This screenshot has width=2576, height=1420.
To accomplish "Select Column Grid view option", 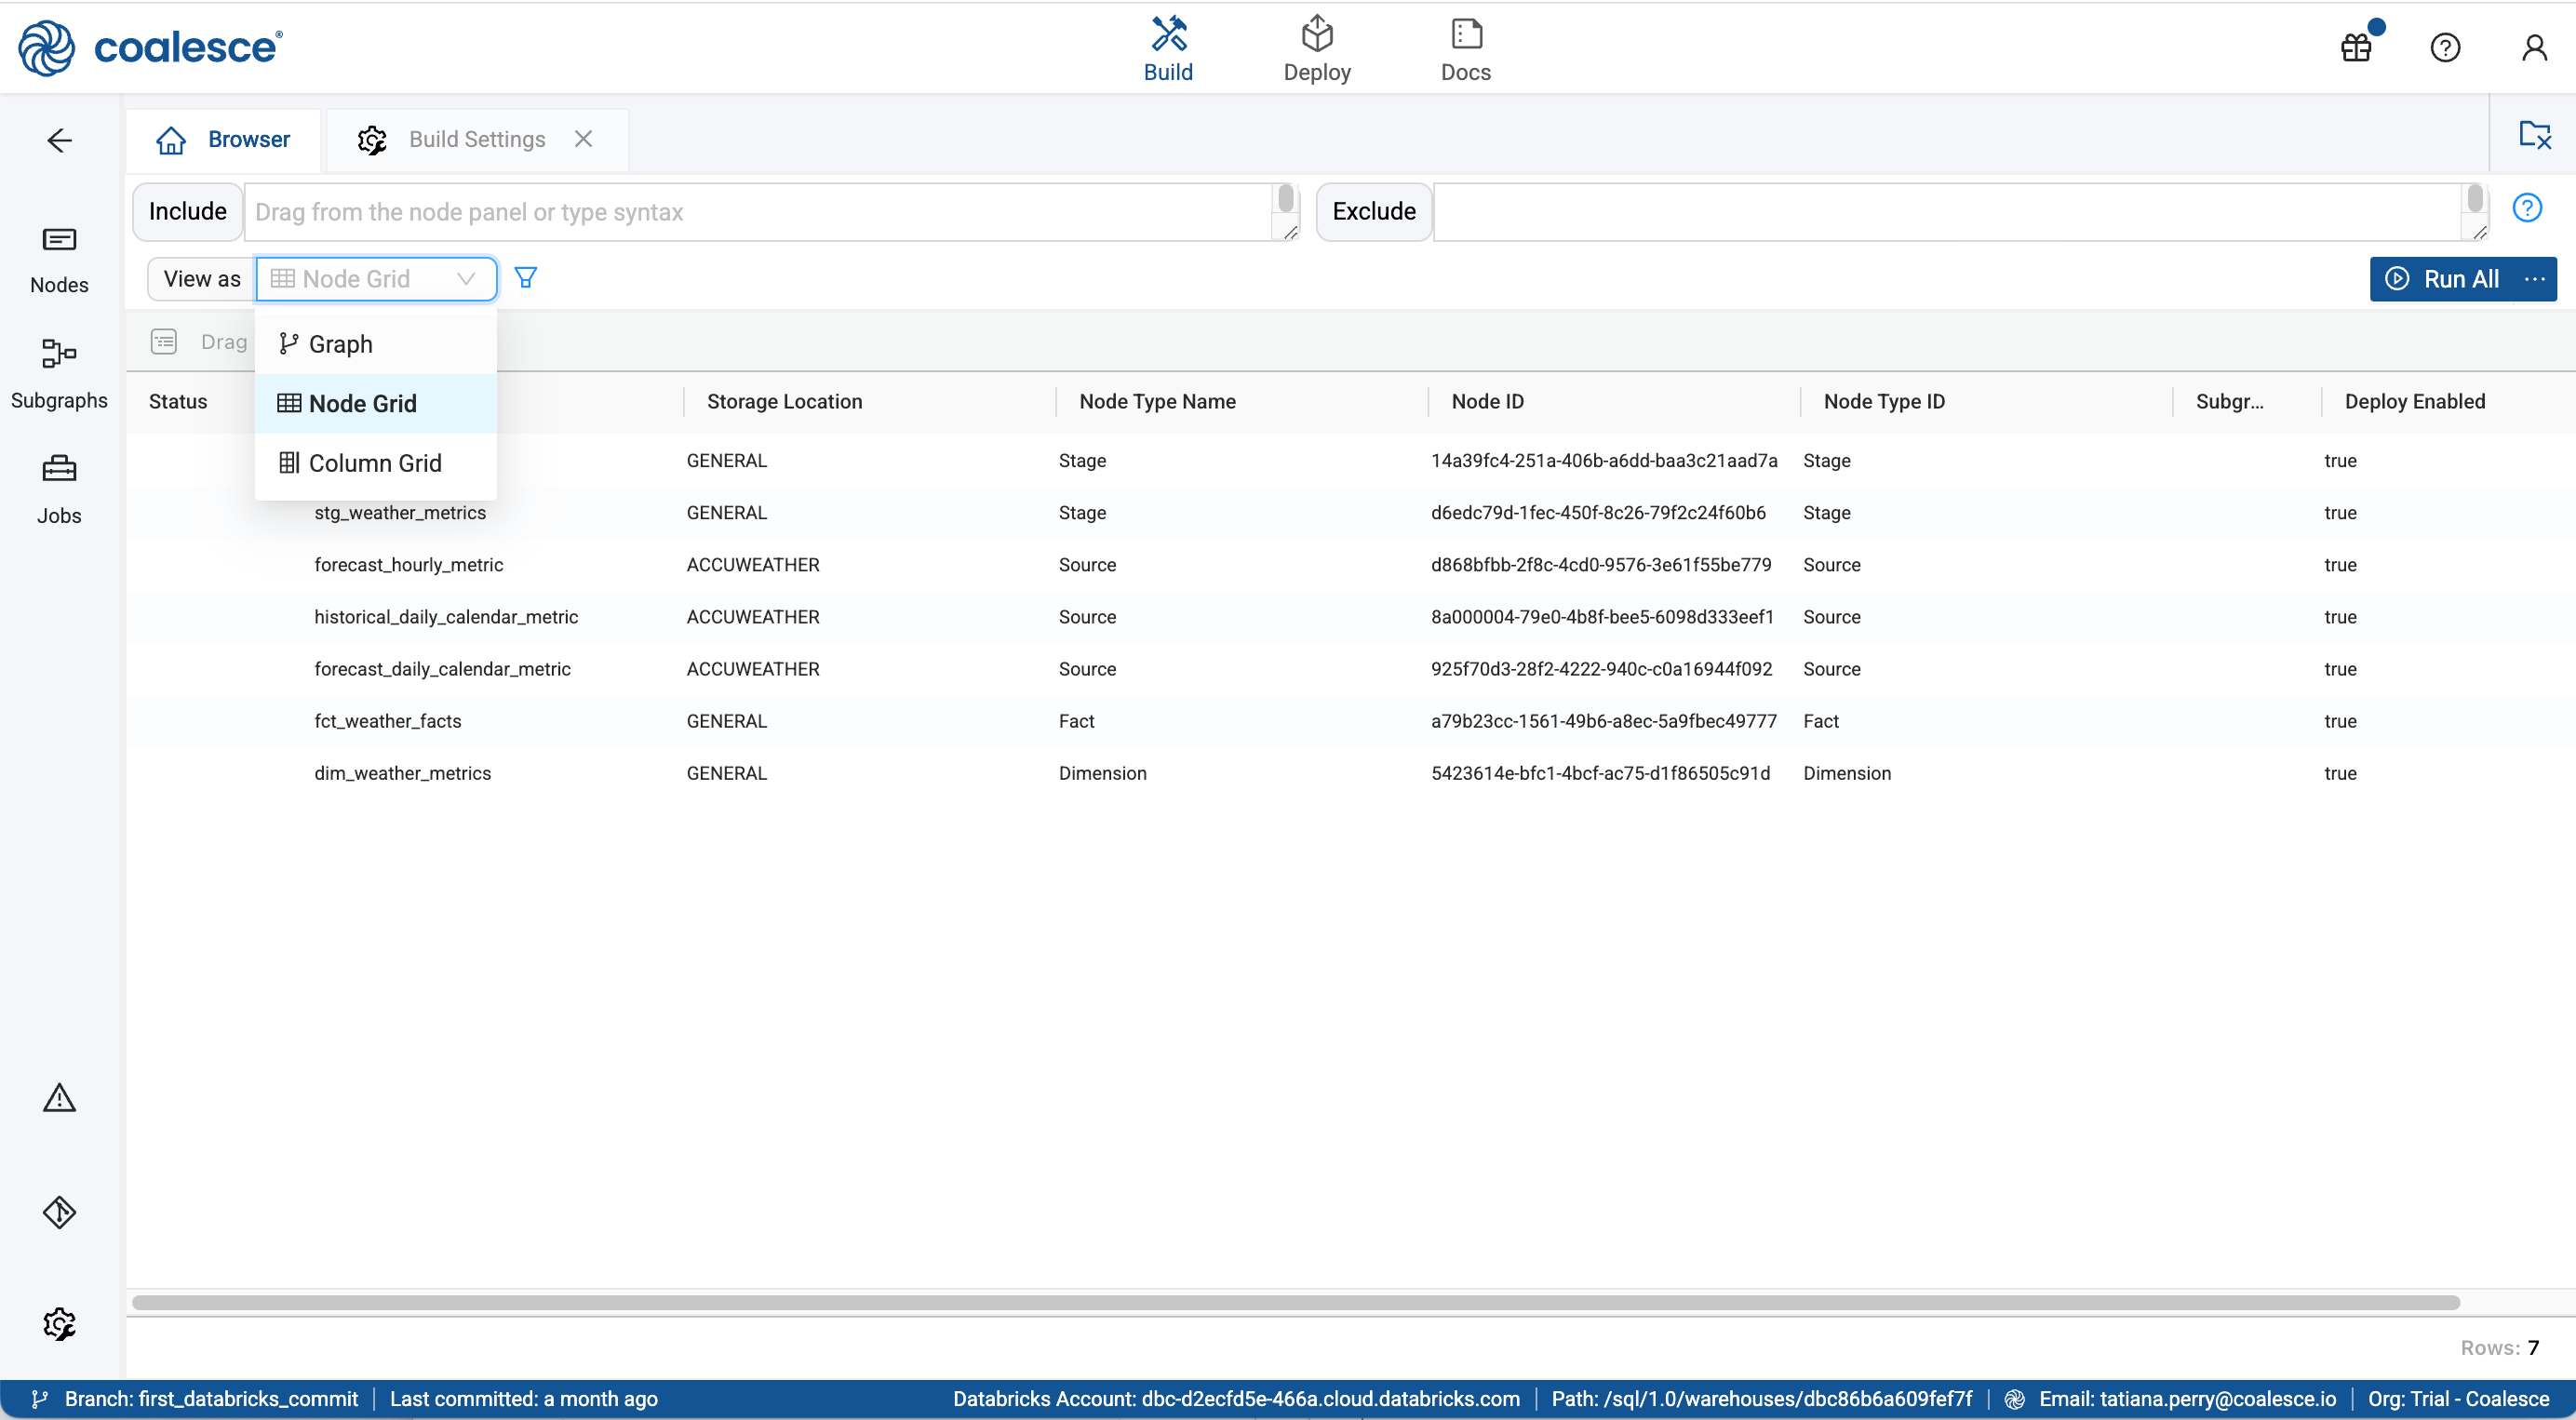I will [x=375, y=463].
